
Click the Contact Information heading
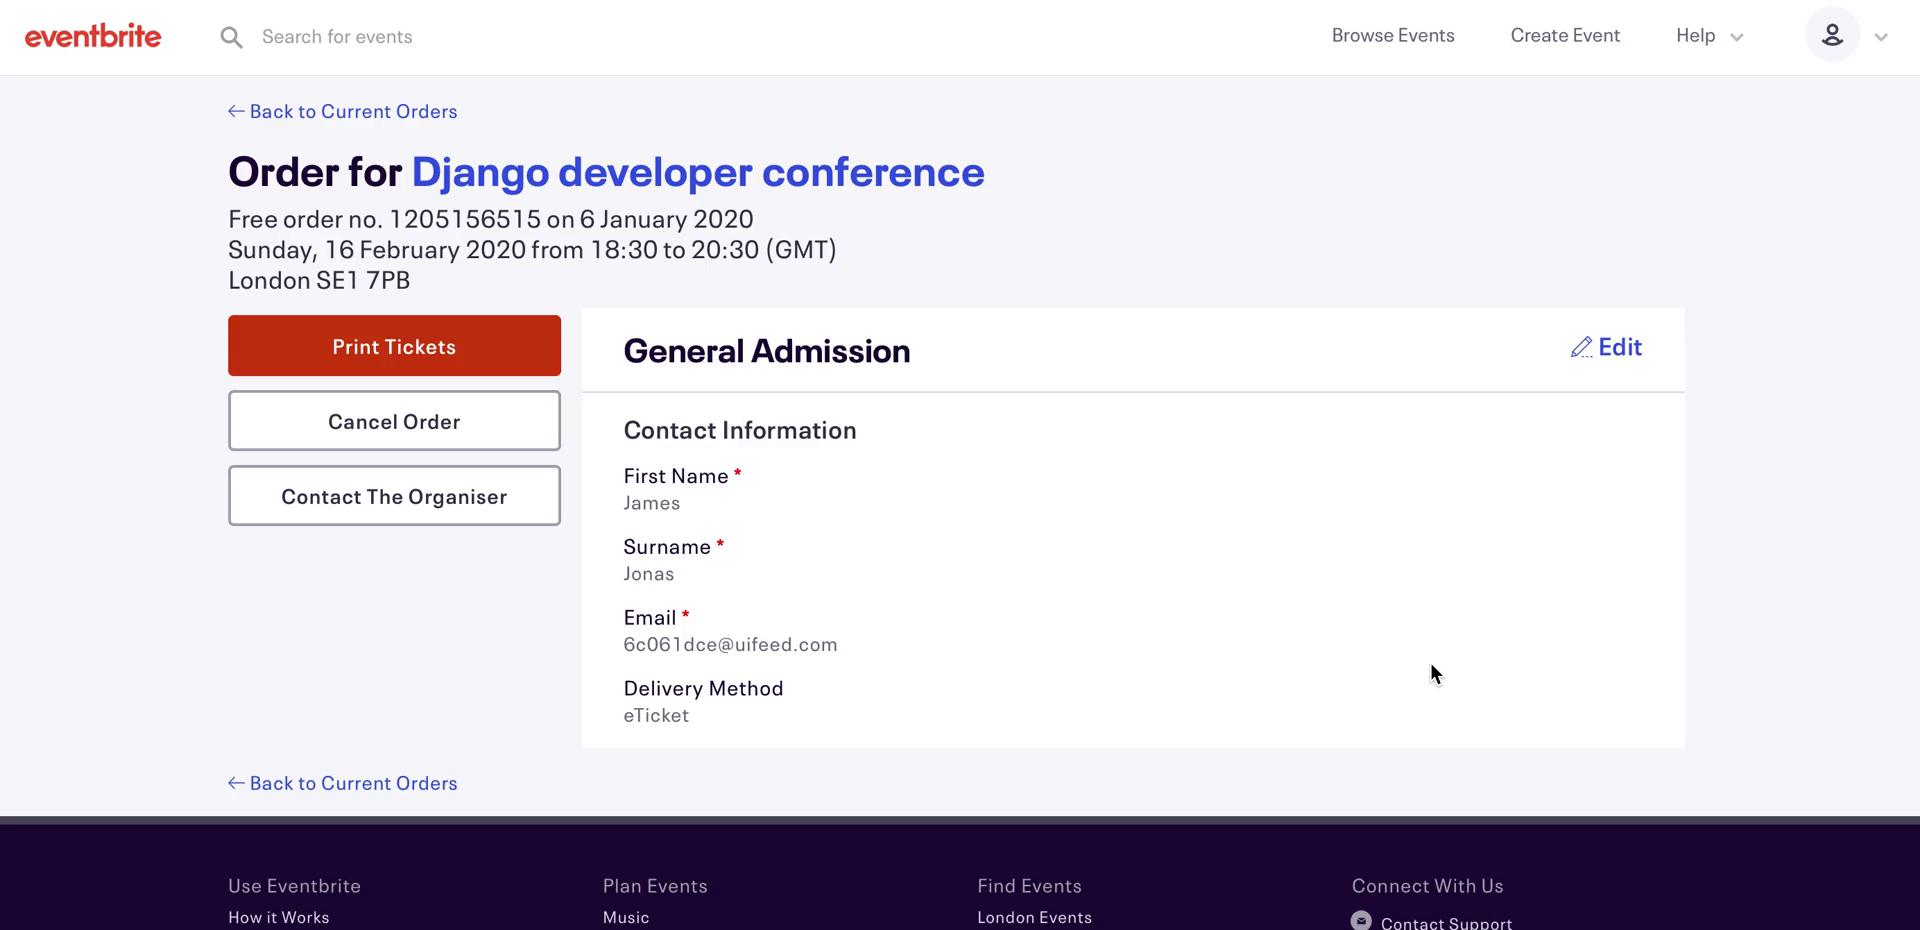point(740,430)
